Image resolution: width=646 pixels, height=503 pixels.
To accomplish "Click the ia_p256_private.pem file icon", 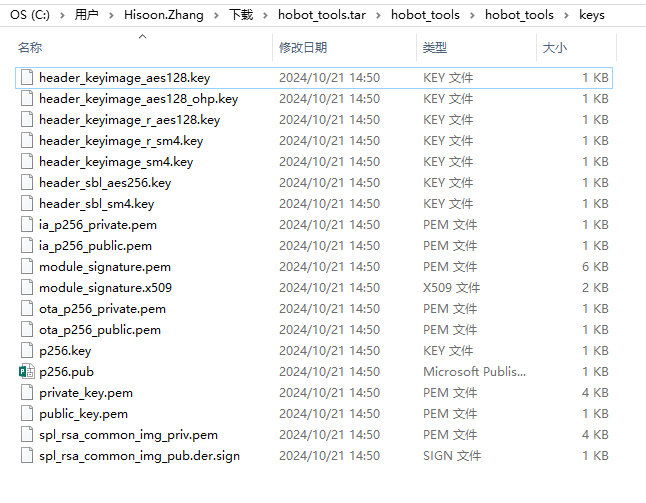I will click(x=27, y=225).
